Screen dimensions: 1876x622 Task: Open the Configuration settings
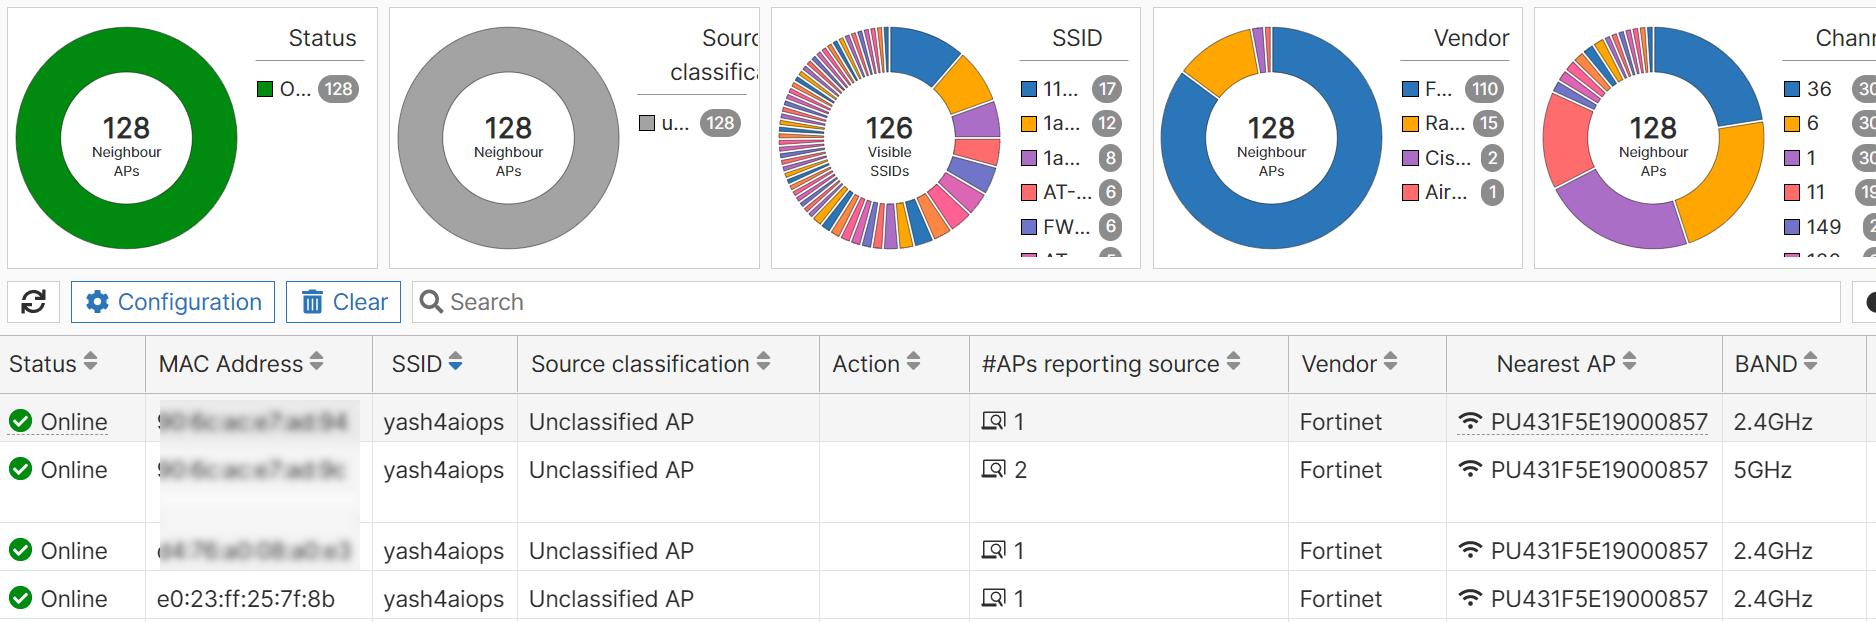coord(173,302)
